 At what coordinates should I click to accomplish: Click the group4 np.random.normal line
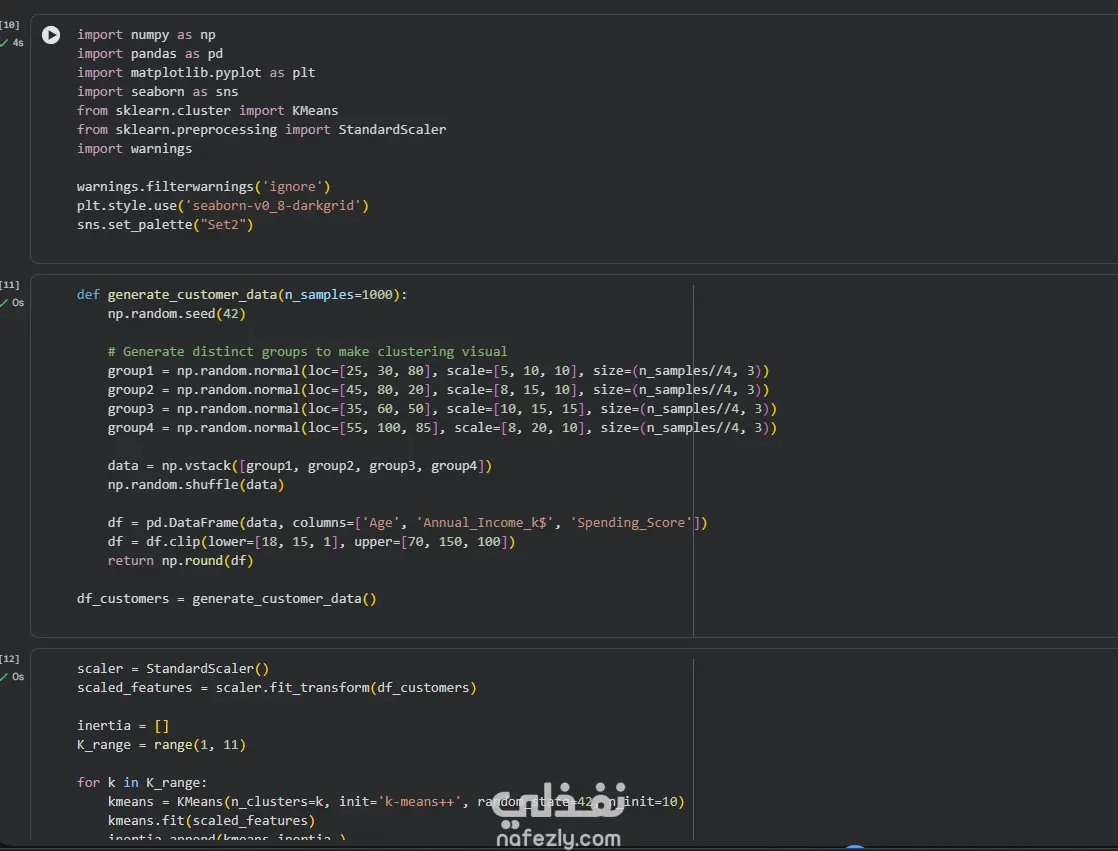click(x=442, y=428)
